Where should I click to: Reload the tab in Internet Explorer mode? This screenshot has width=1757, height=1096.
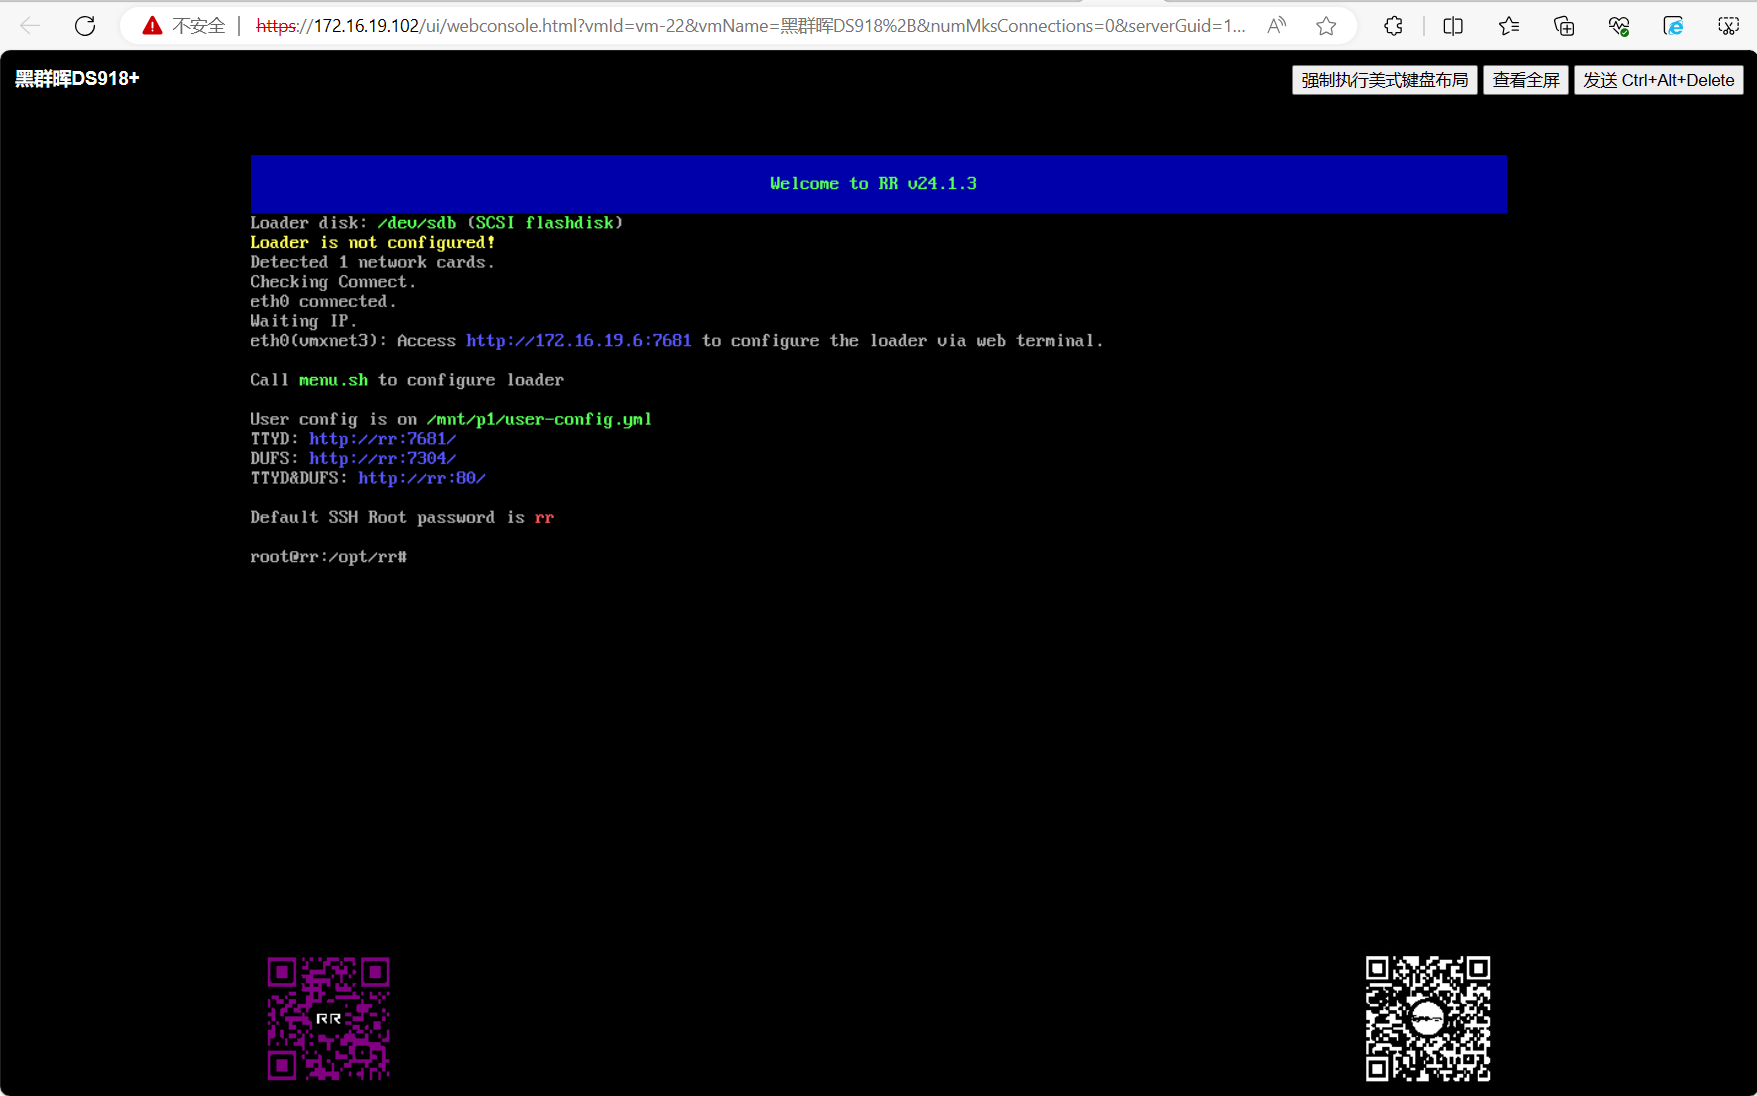pos(1673,26)
